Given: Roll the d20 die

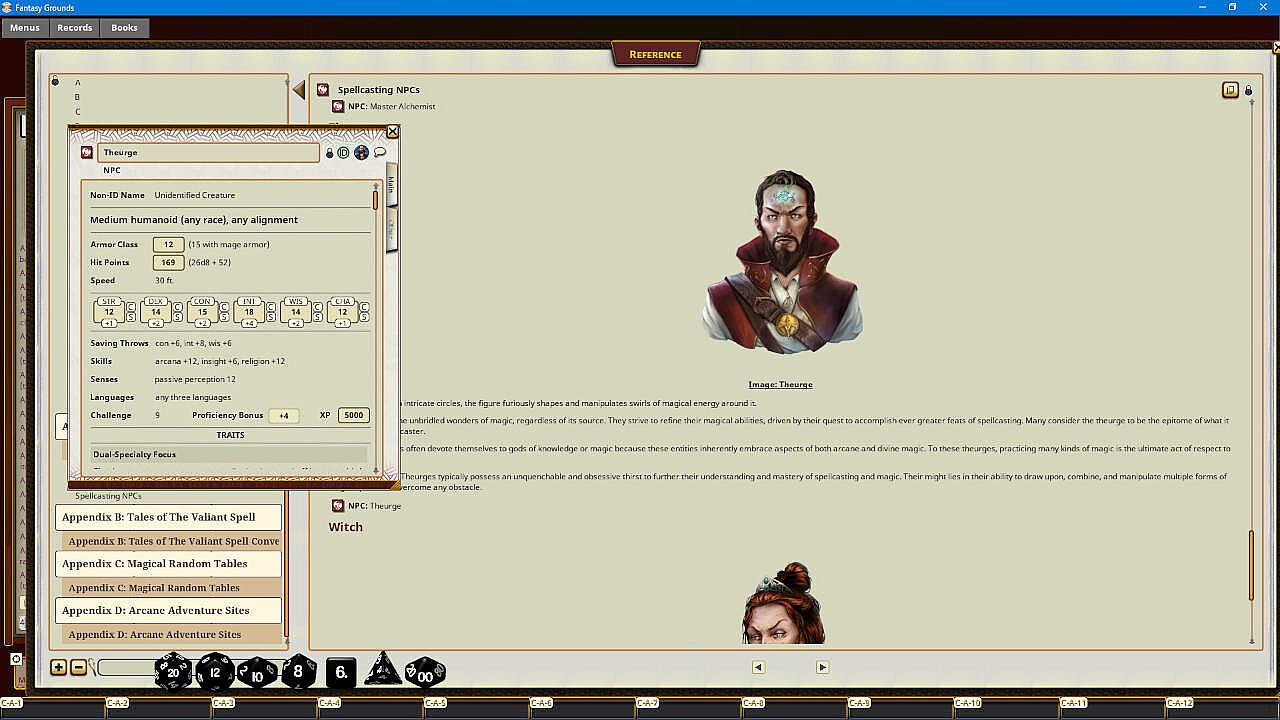Looking at the screenshot, I should (172, 672).
